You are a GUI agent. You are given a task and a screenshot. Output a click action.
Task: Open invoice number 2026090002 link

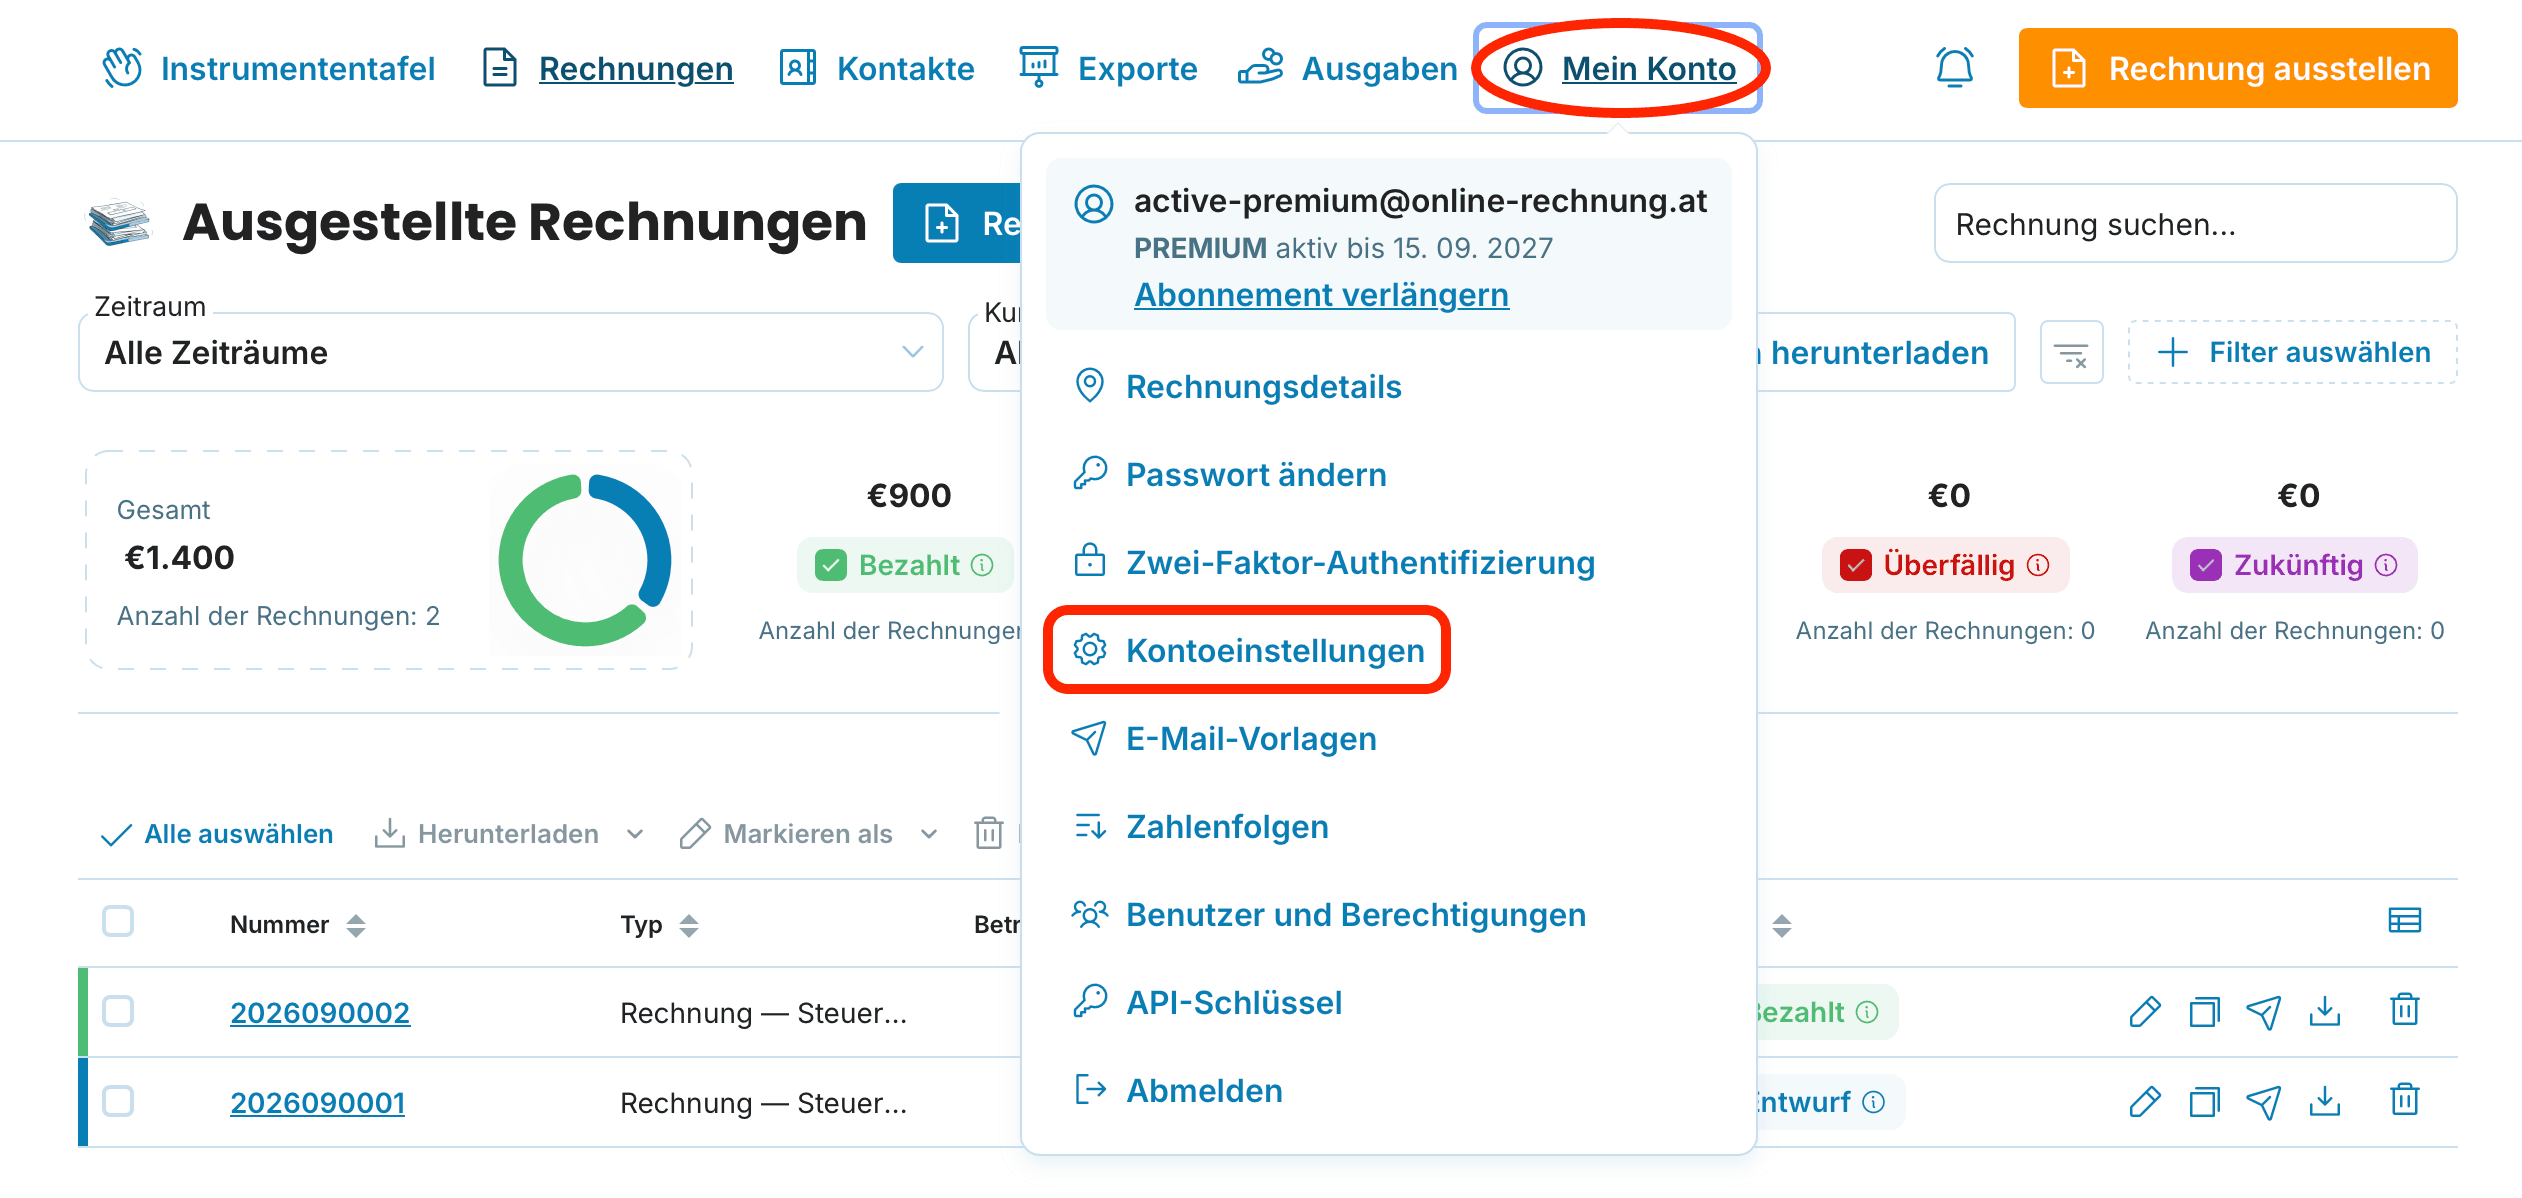pos(320,1012)
